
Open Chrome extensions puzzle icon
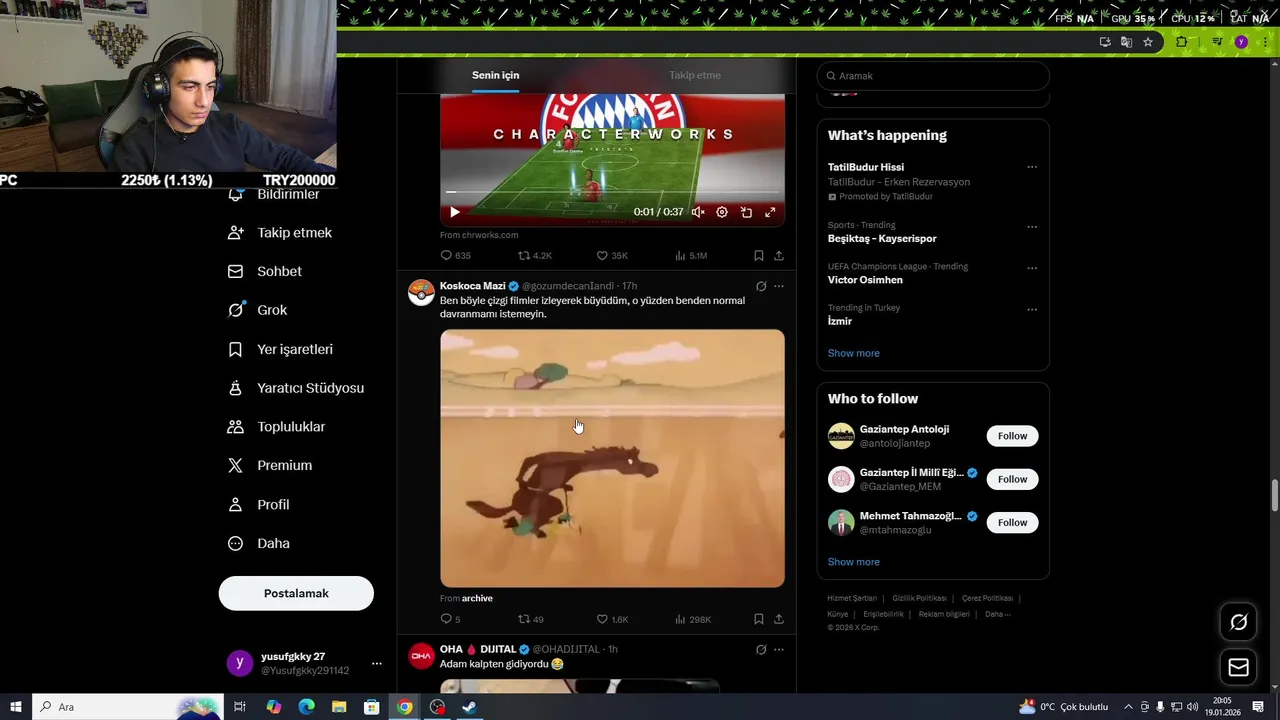[x=1181, y=42]
